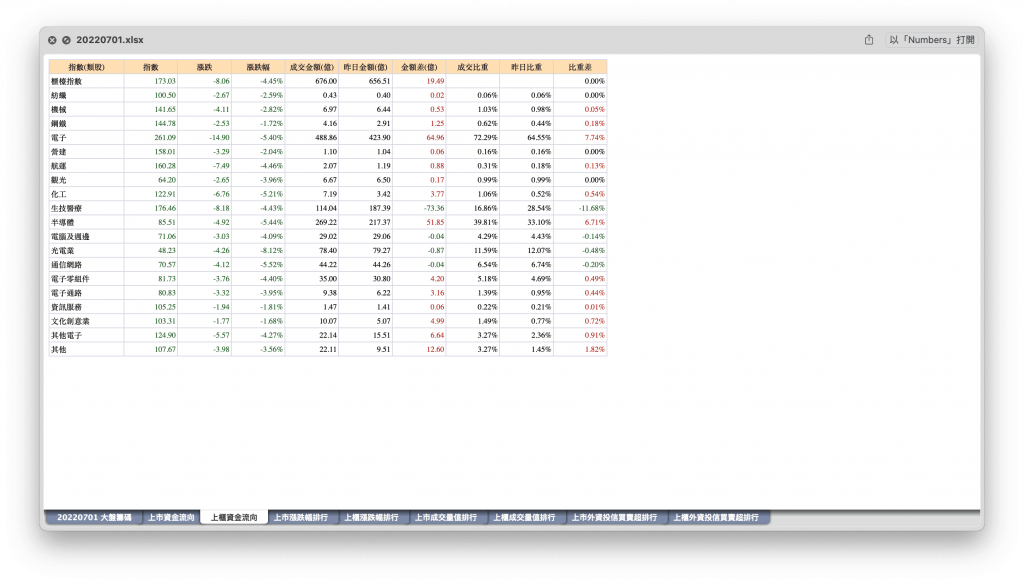Click the red value 12.60
Image resolution: width=1024 pixels, height=583 pixels.
pos(435,349)
